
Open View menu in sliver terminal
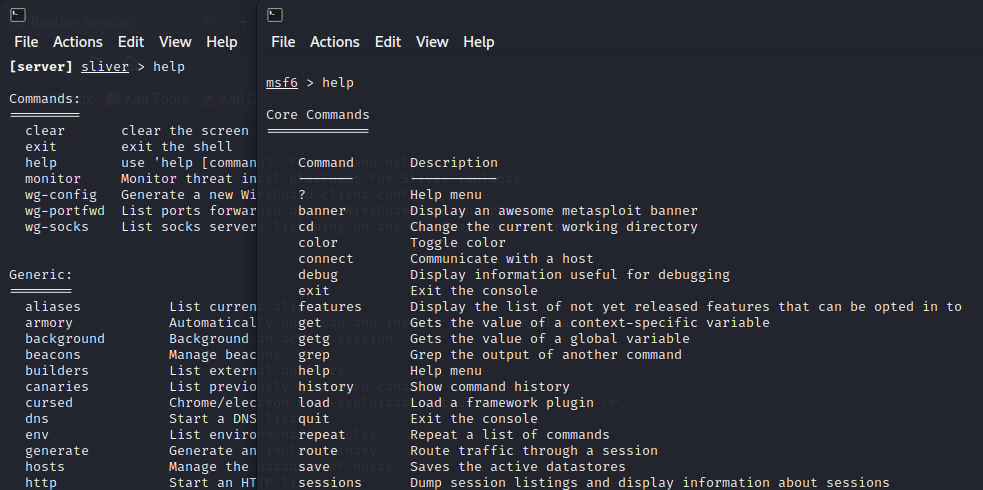175,42
